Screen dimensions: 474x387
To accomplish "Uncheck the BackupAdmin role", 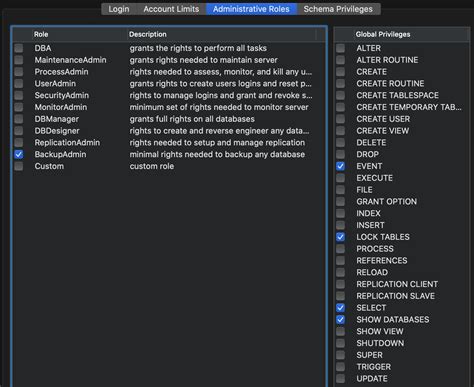I will click(x=19, y=154).
